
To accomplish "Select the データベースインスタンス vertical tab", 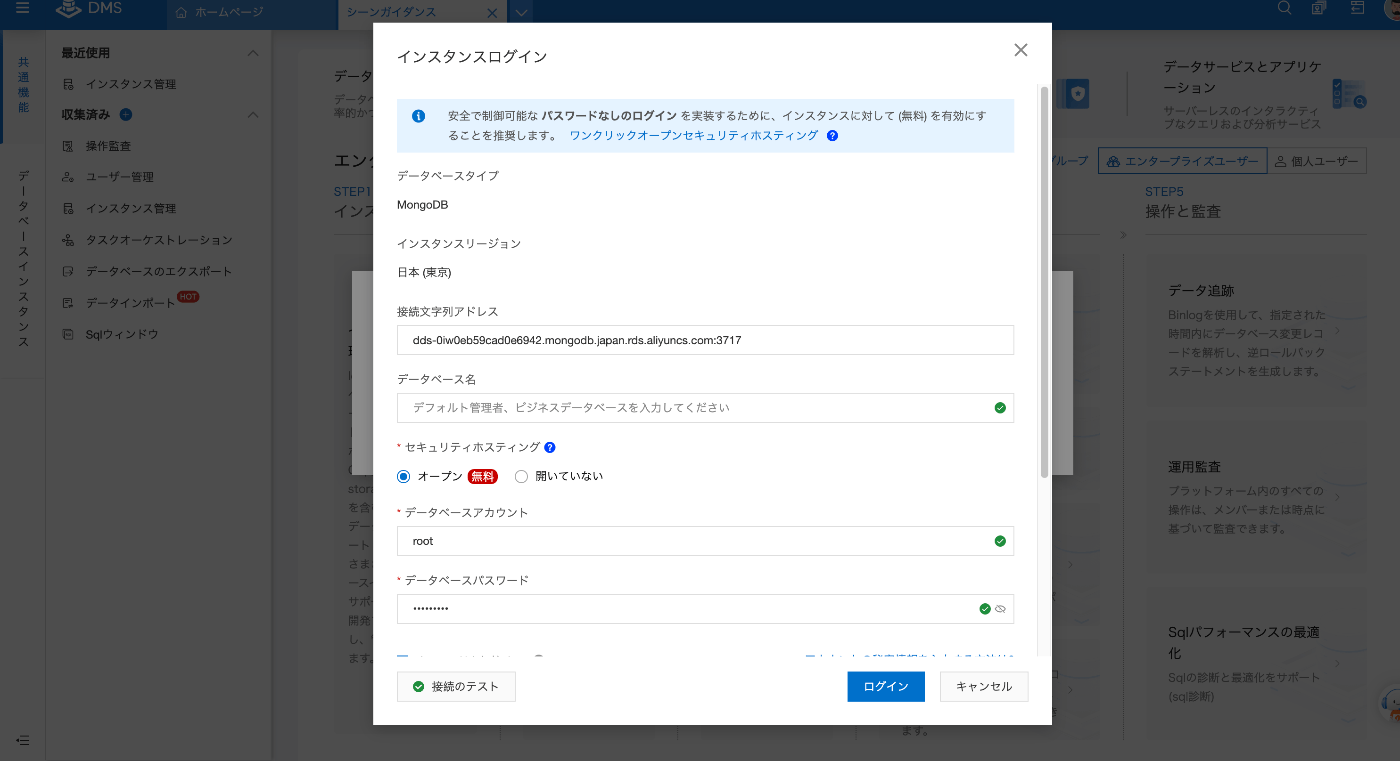I will tap(23, 260).
